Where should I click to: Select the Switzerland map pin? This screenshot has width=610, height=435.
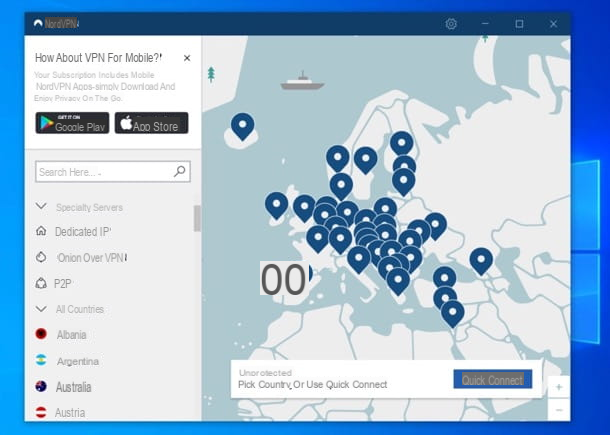340,241
